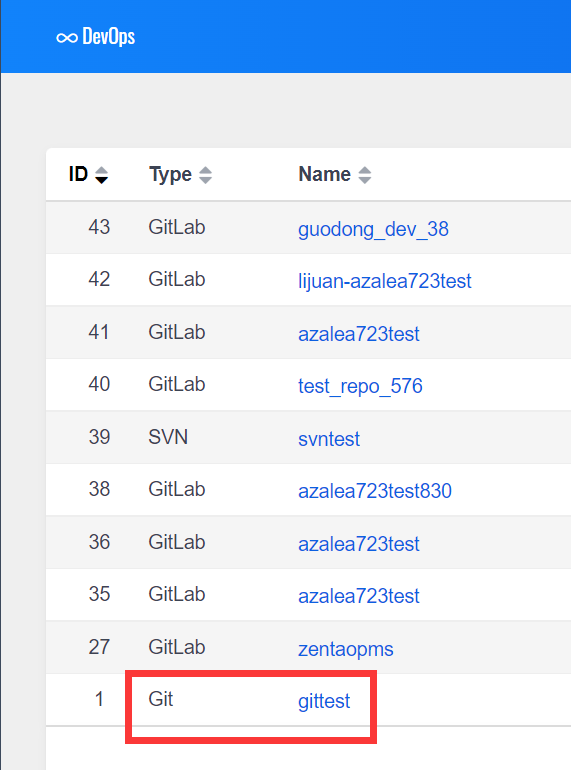Screen dimensions: 571x770
Task: Open test_repo_576 repository link
Action: (360, 386)
